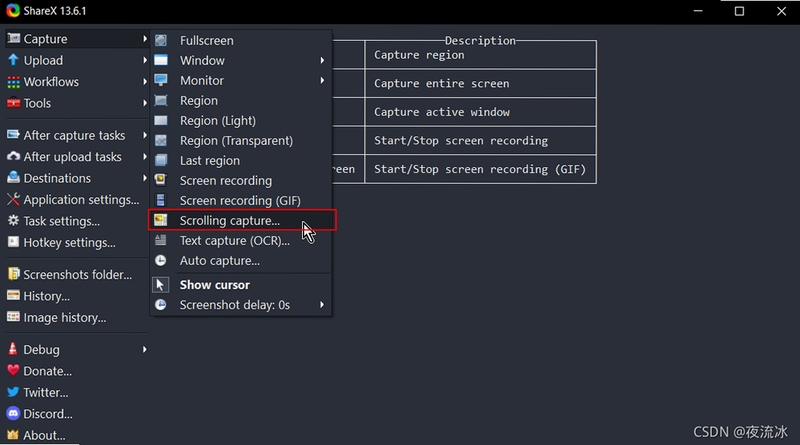Expand the Window submenu arrow
The image size is (800, 445).
point(322,60)
